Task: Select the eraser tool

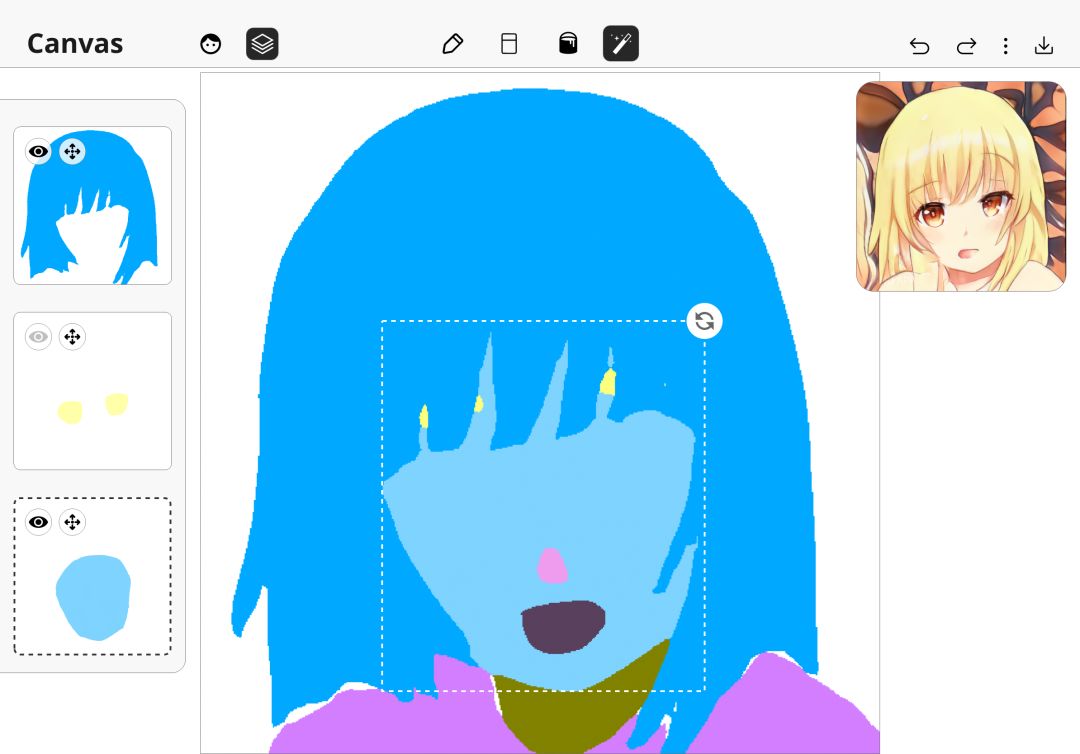Action: click(509, 44)
